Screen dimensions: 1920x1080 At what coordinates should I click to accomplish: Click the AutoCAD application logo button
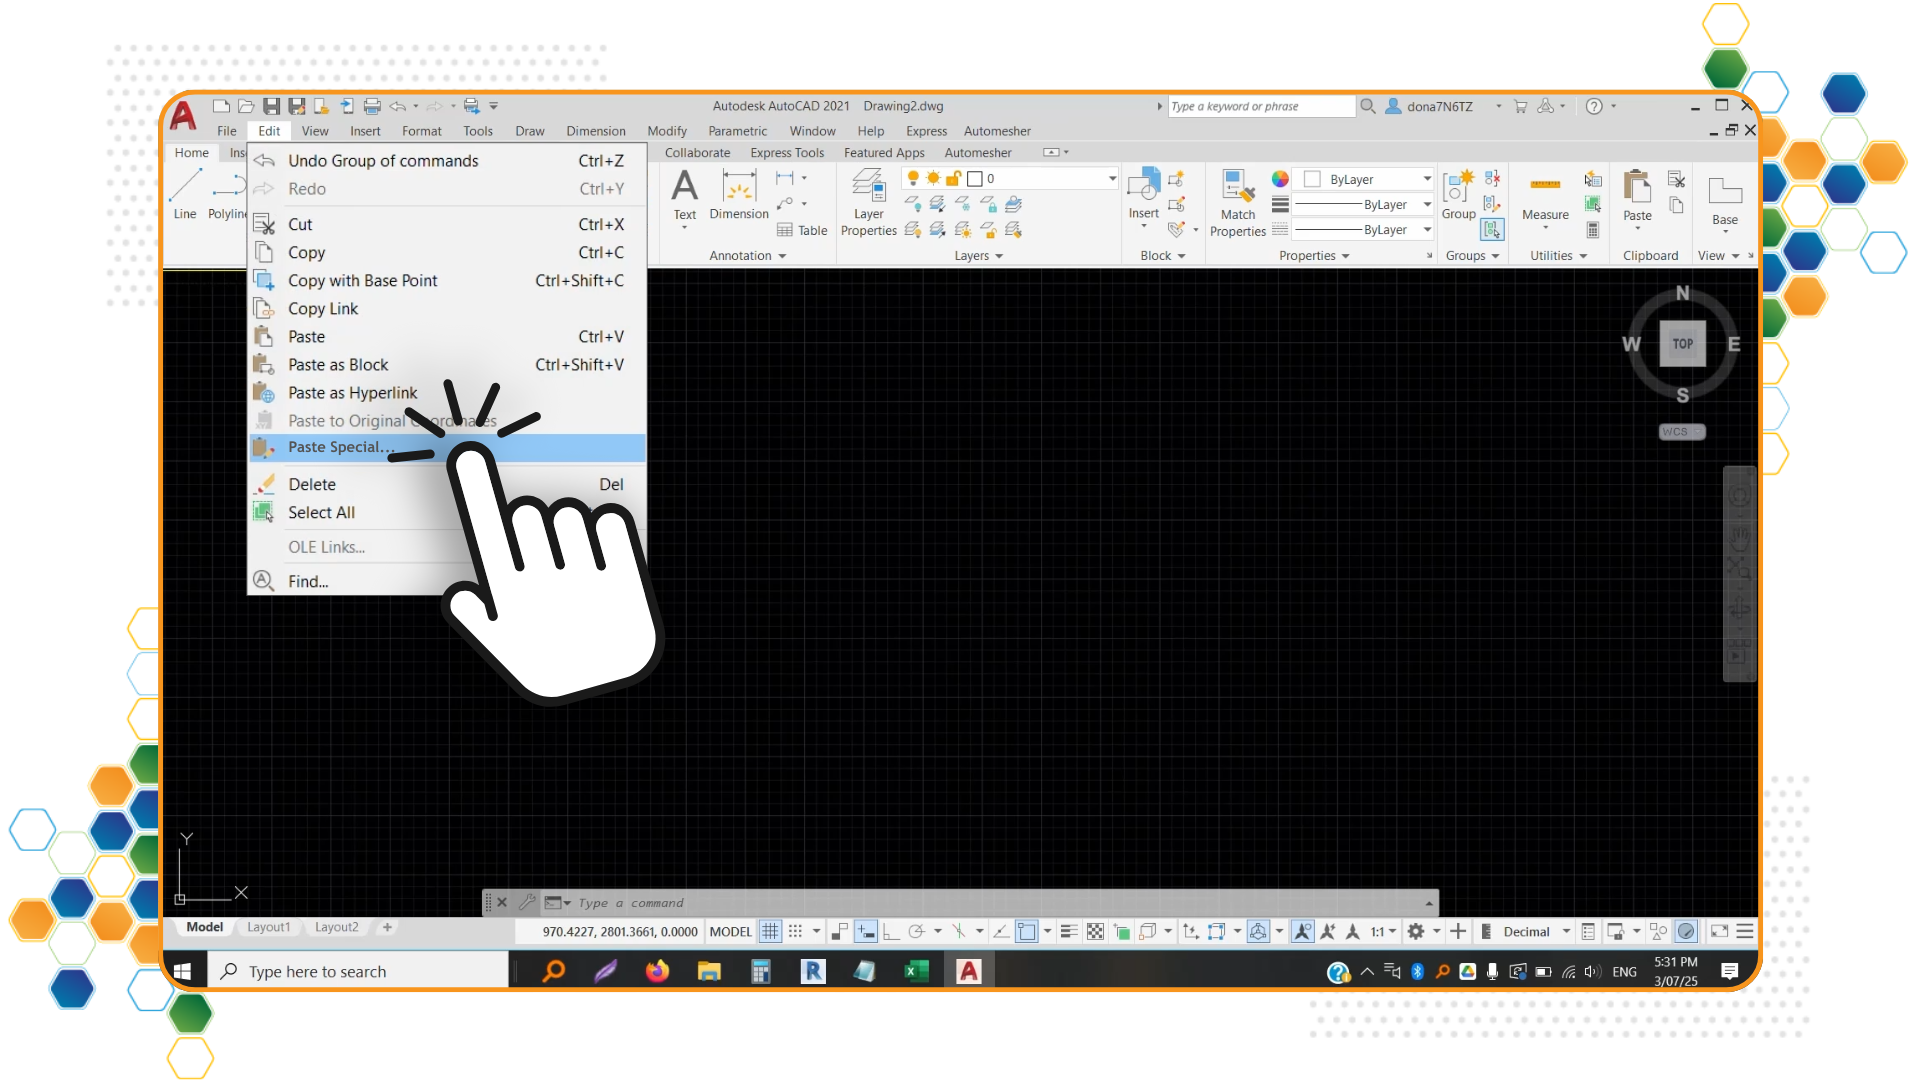(183, 116)
